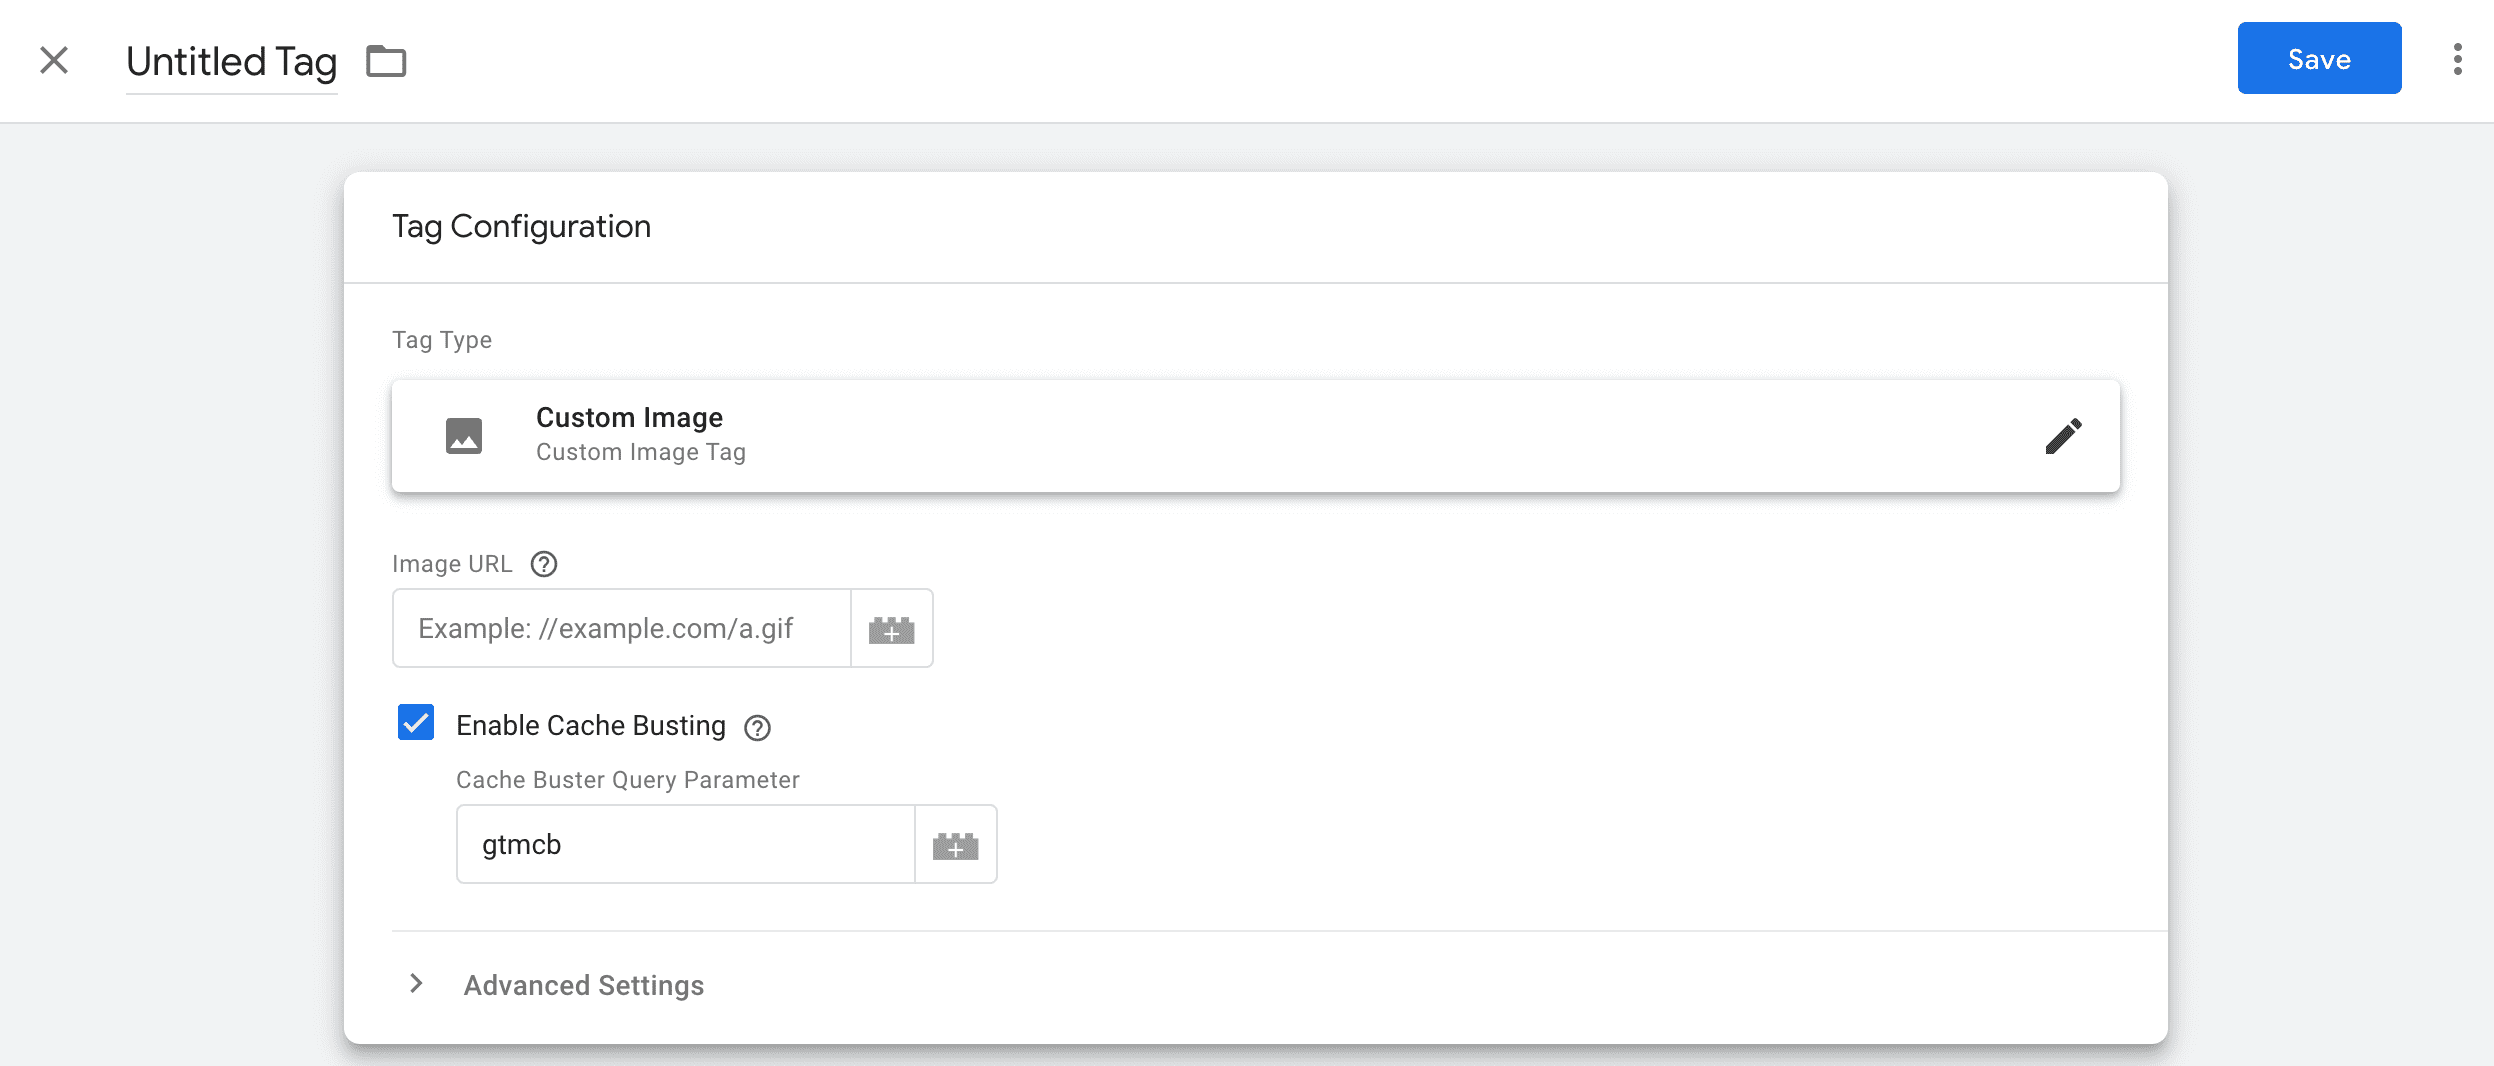
Task: Click the gtmcb parameter input field
Action: tap(685, 844)
